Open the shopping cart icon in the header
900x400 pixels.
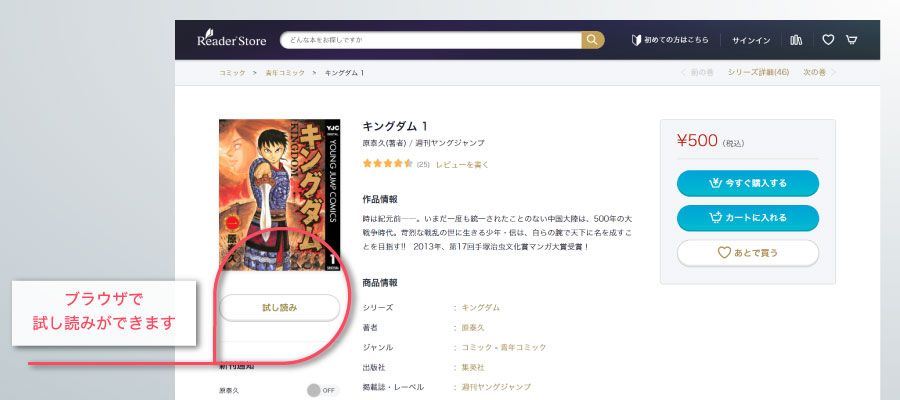click(852, 40)
